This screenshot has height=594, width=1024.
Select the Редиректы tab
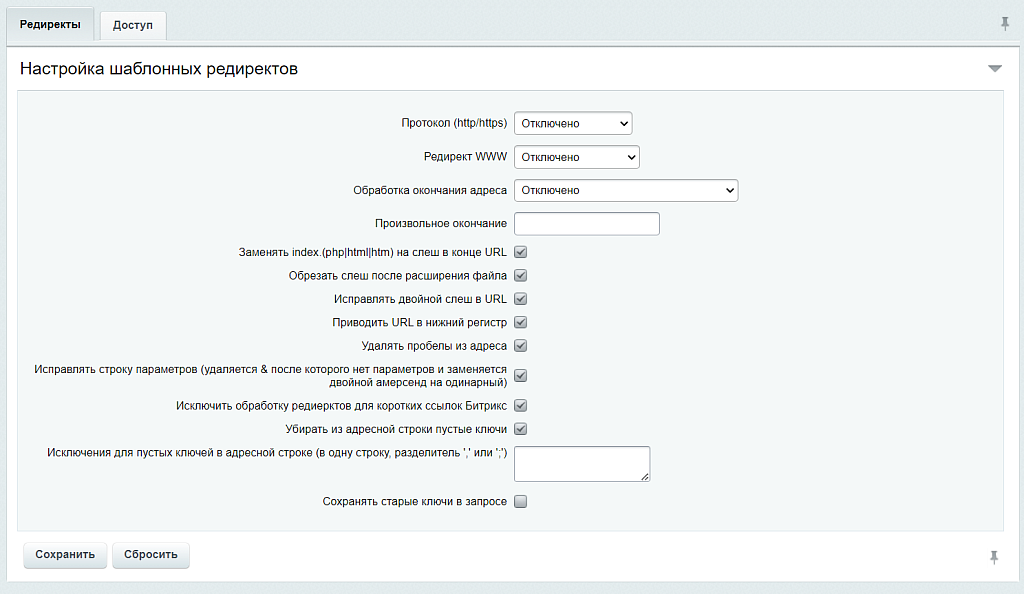(x=49, y=27)
